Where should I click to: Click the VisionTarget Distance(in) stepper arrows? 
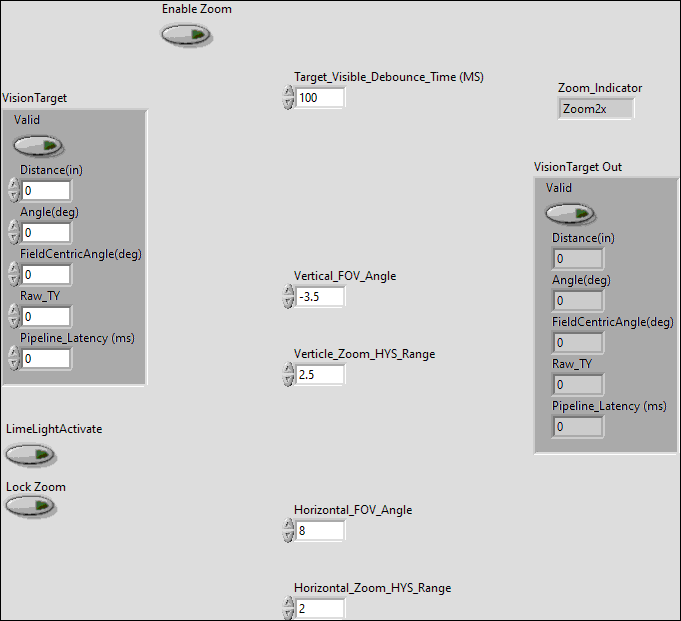coord(14,191)
